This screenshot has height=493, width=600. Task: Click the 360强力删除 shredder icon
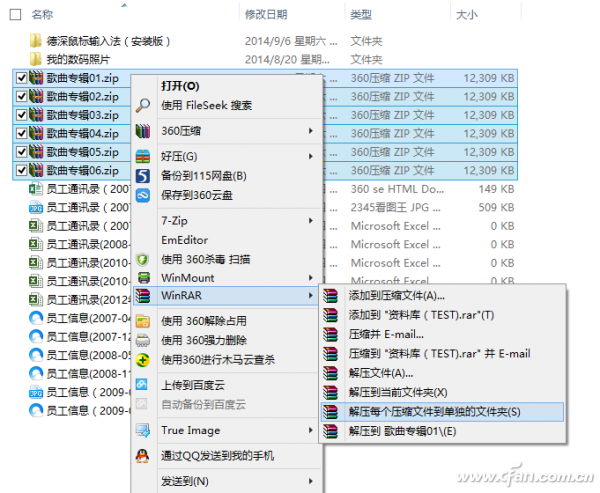(x=143, y=340)
